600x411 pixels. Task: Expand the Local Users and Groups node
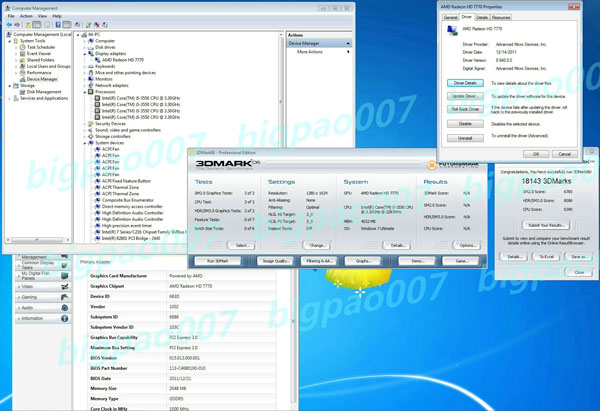pyautogui.click(x=16, y=67)
